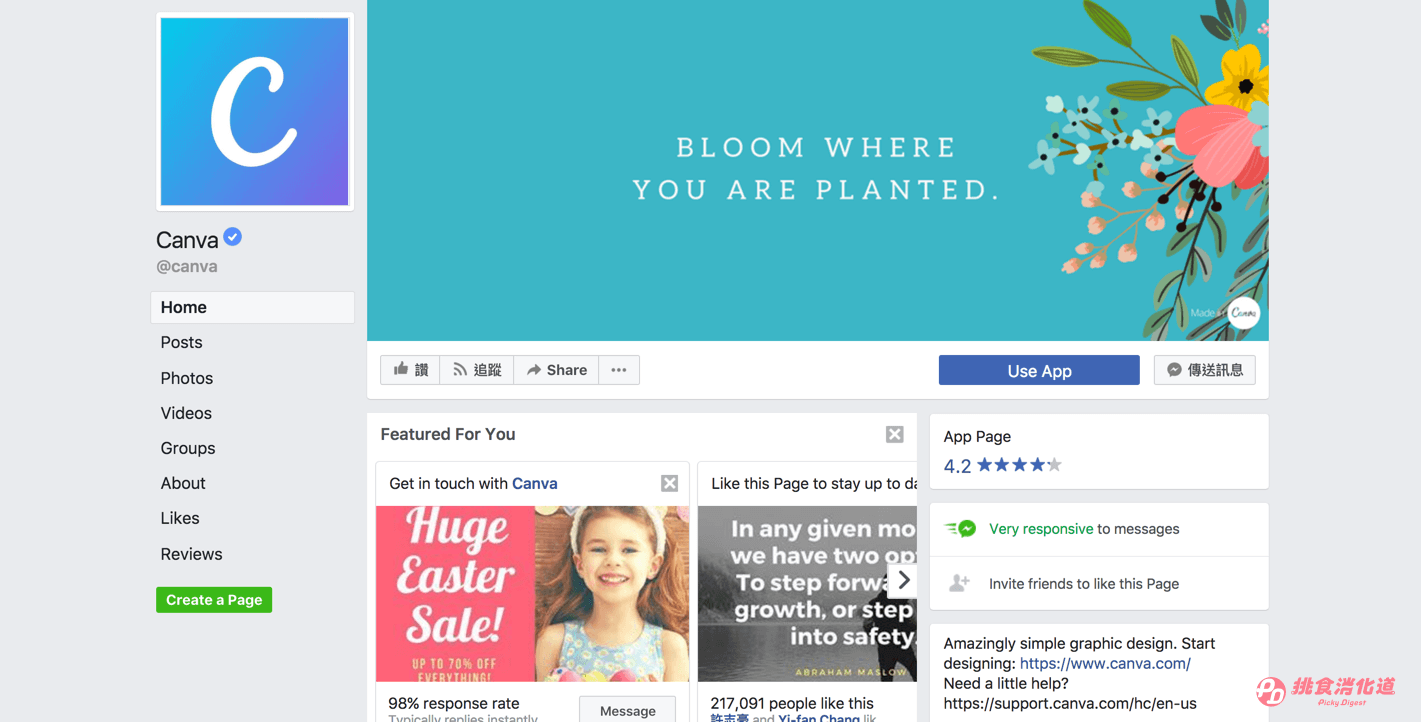Click the thumbs-up Like button
The image size is (1421, 722).
click(410, 370)
